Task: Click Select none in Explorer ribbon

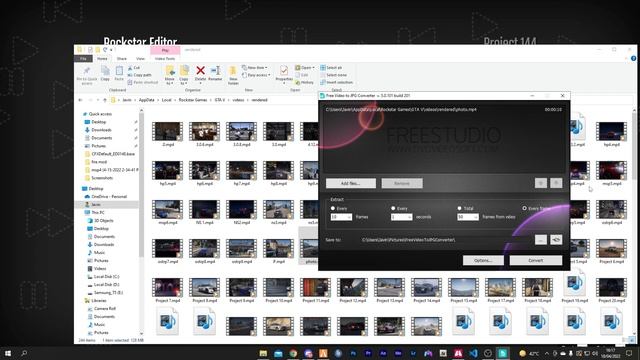Action: (333, 75)
